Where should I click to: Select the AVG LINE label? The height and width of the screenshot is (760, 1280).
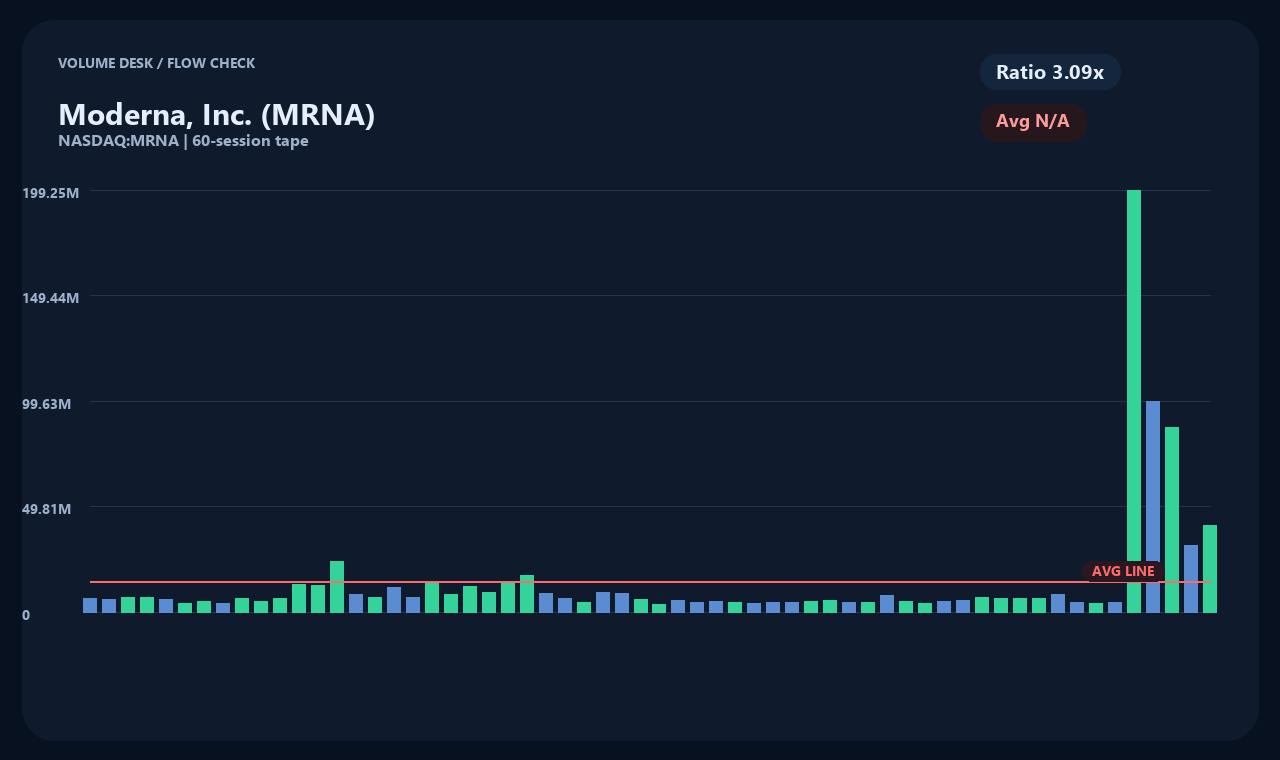tap(1123, 571)
